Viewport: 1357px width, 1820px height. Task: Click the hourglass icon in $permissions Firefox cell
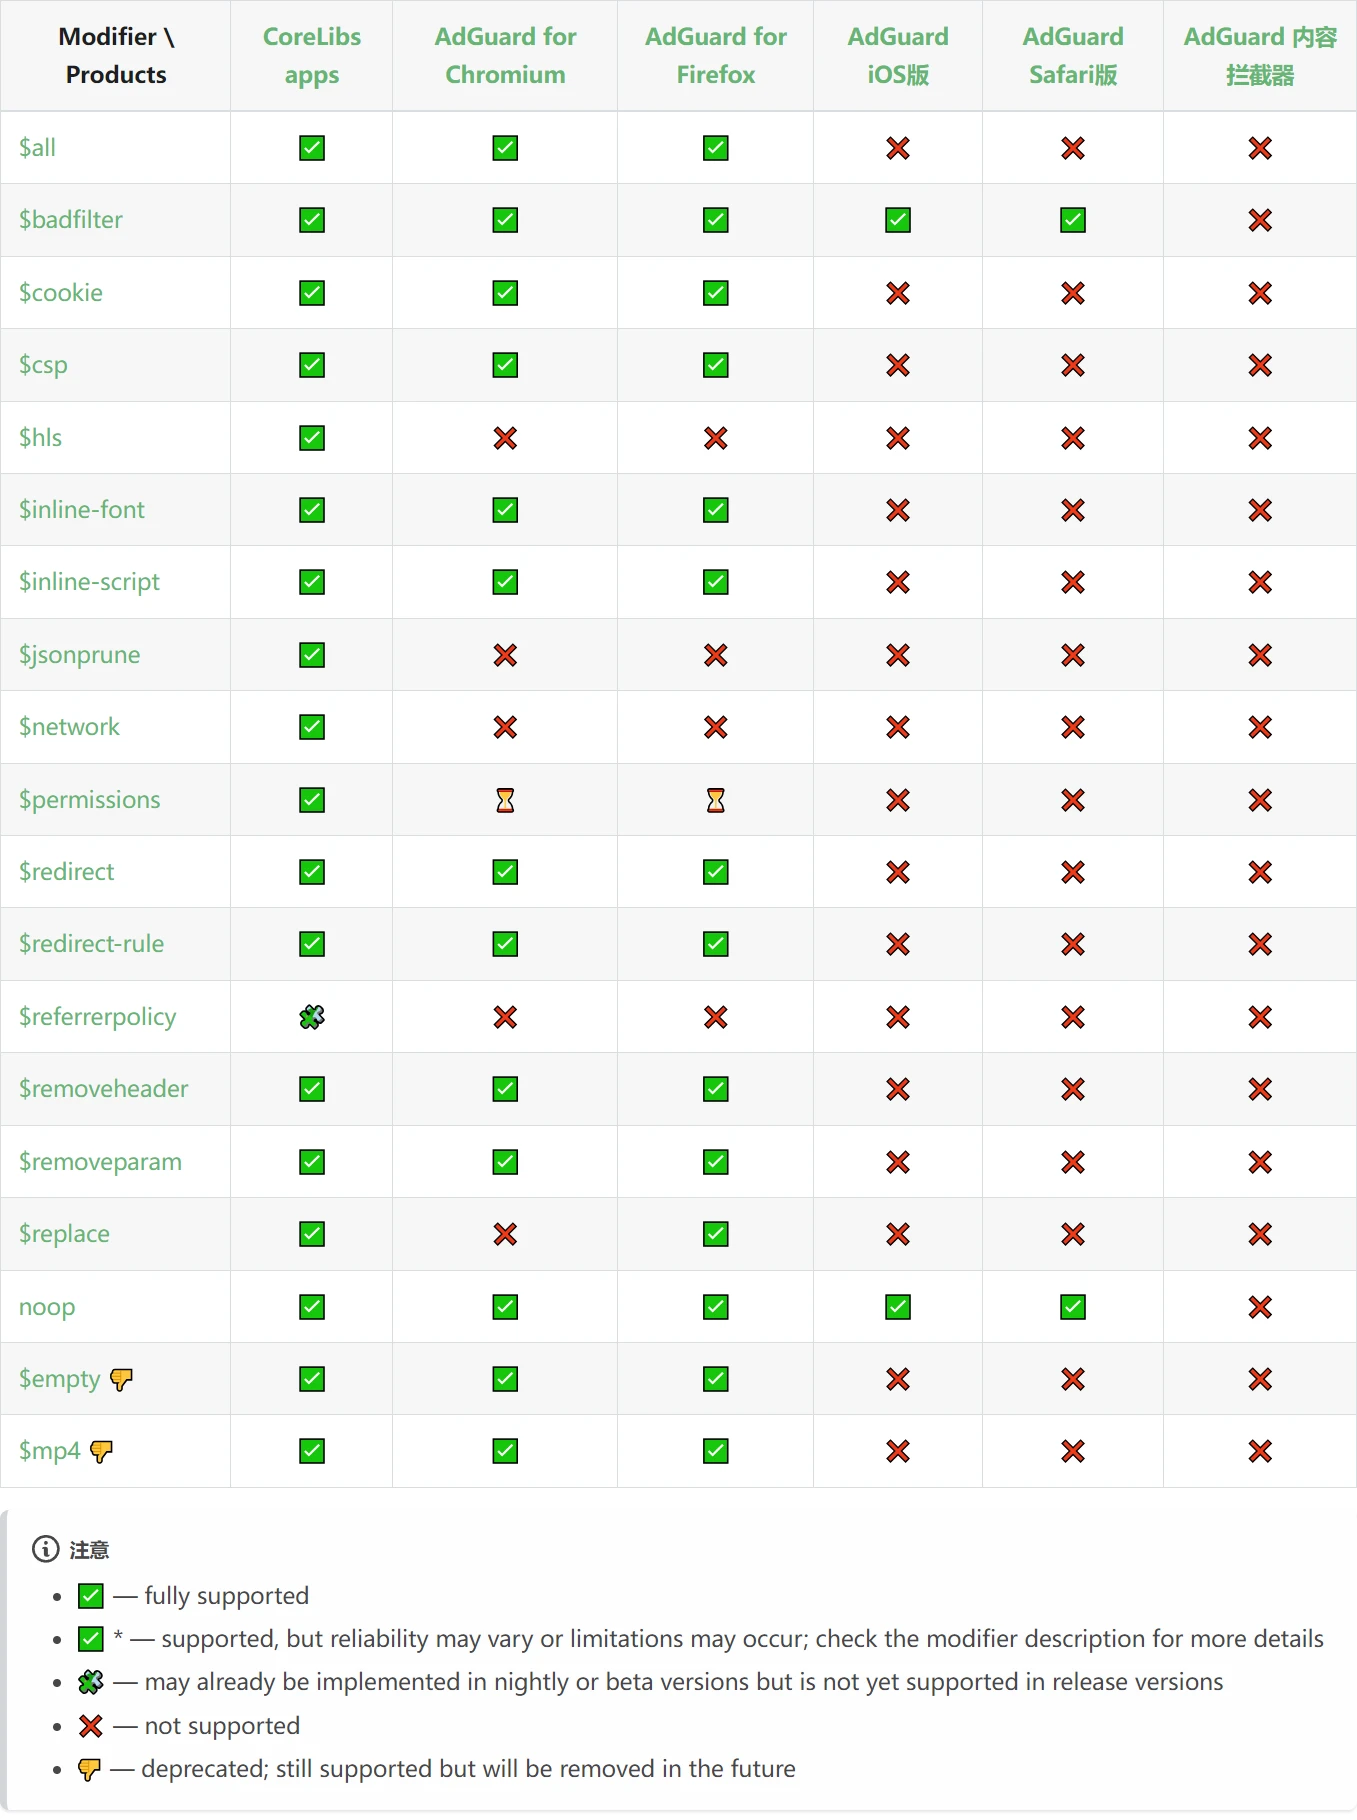point(716,800)
